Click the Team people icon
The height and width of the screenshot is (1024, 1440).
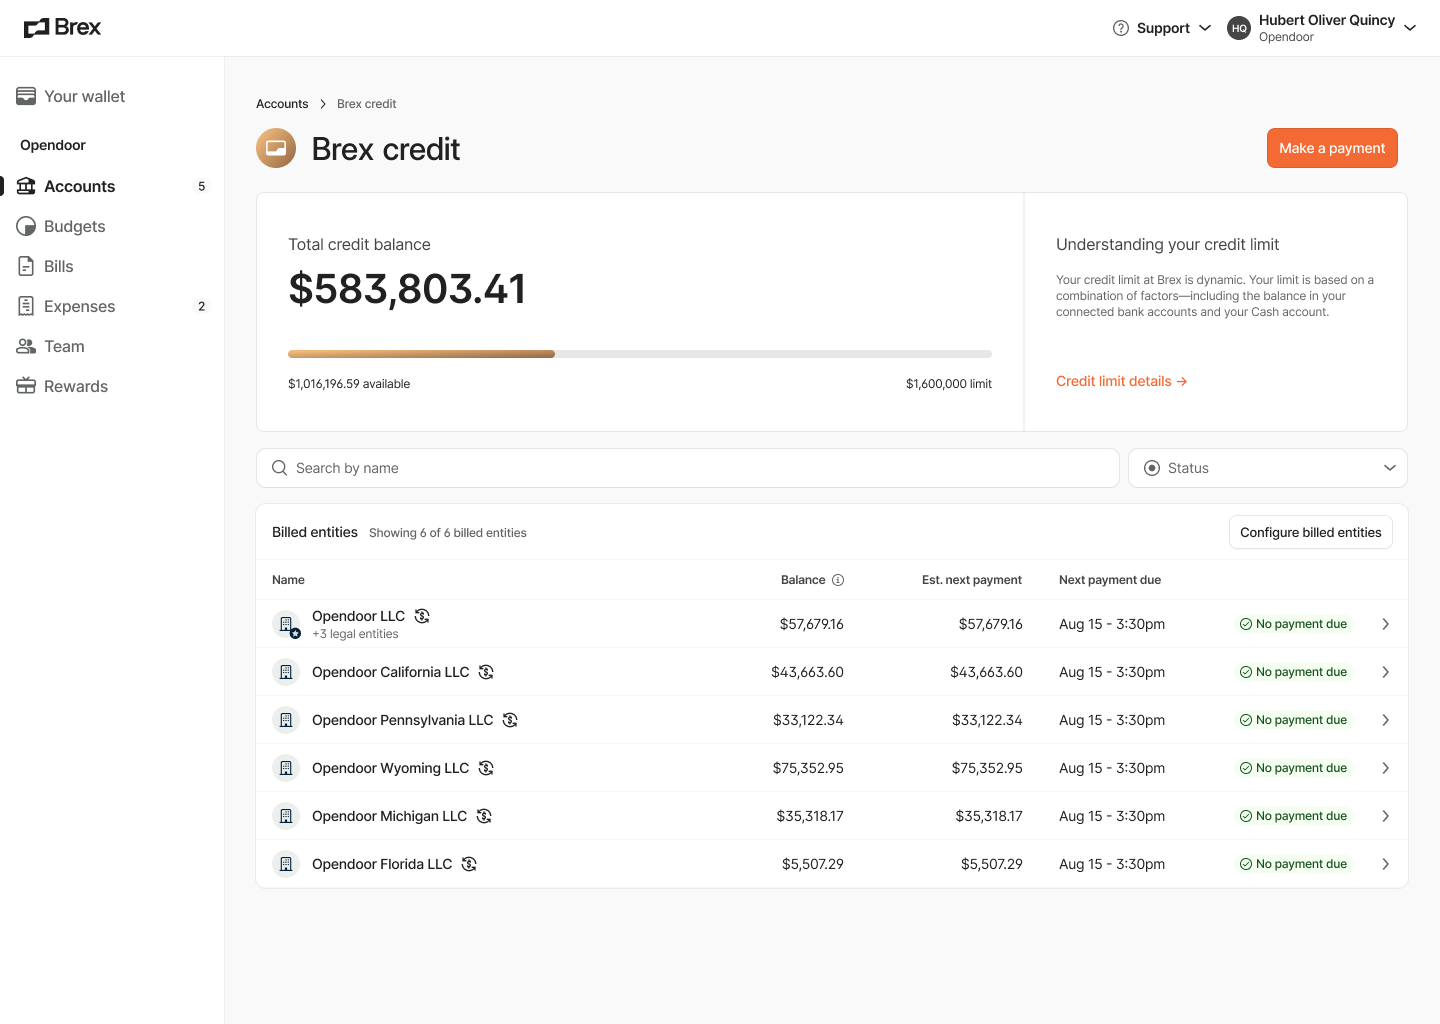[x=26, y=346]
